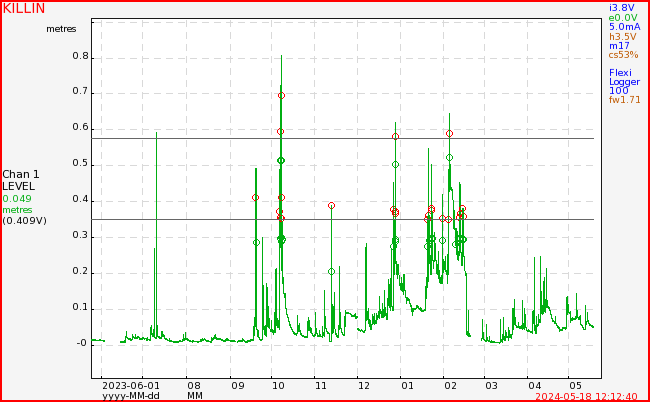Click the KILLIN station title
Image resolution: width=650 pixels, height=402 pixels.
click(x=24, y=8)
